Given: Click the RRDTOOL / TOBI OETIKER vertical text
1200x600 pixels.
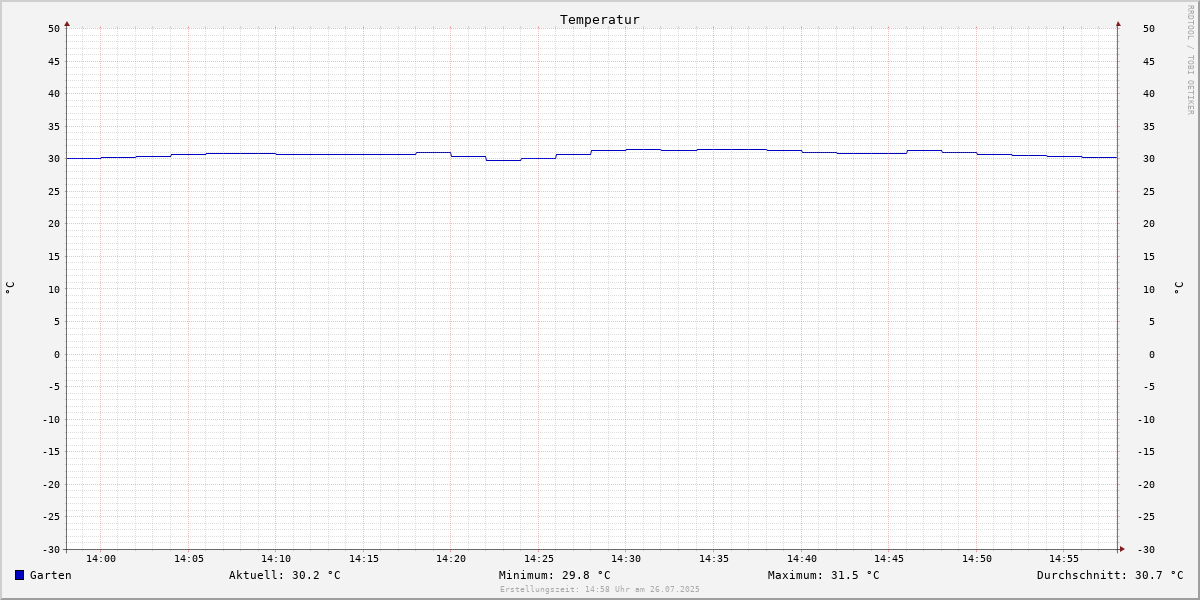Looking at the screenshot, I should (x=1190, y=60).
